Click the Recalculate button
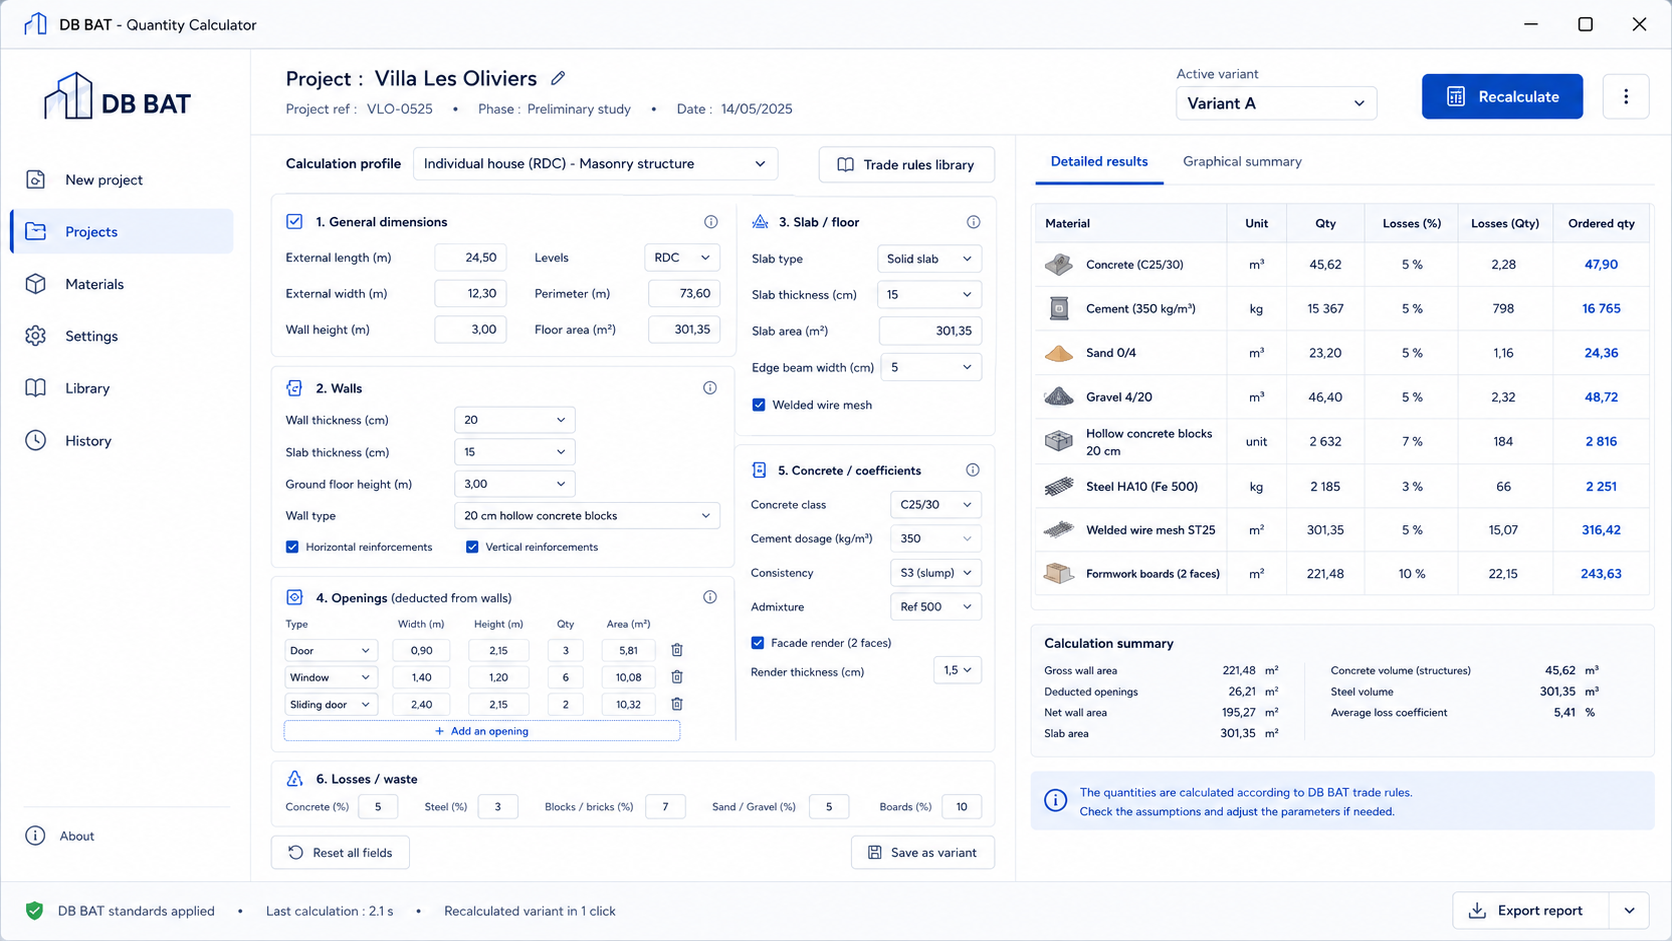Viewport: 1672px width, 941px height. coord(1502,97)
